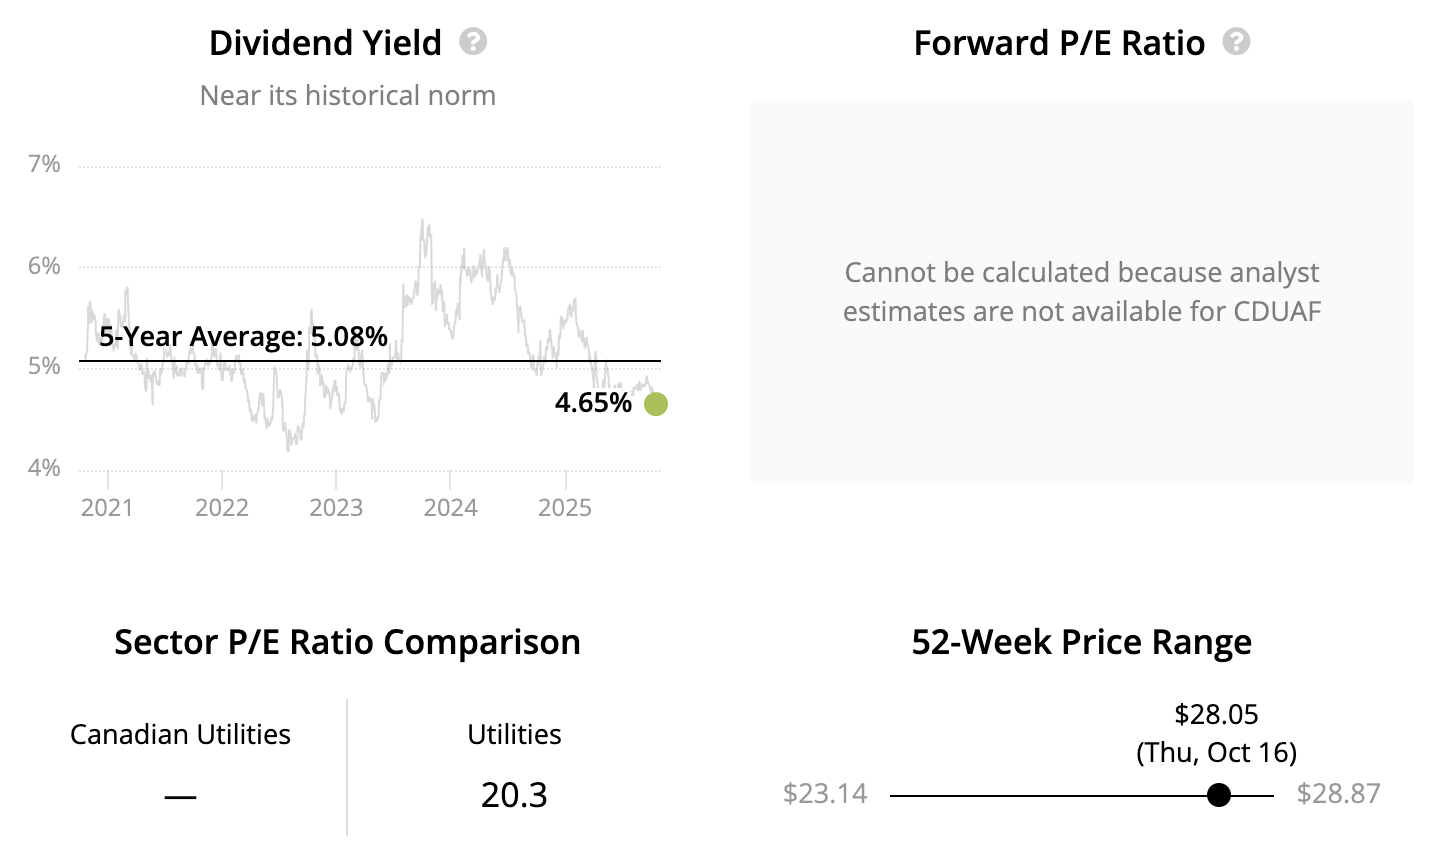The height and width of the screenshot is (846, 1438).
Task: Click the Dividend Yield heading
Action: pos(325,43)
